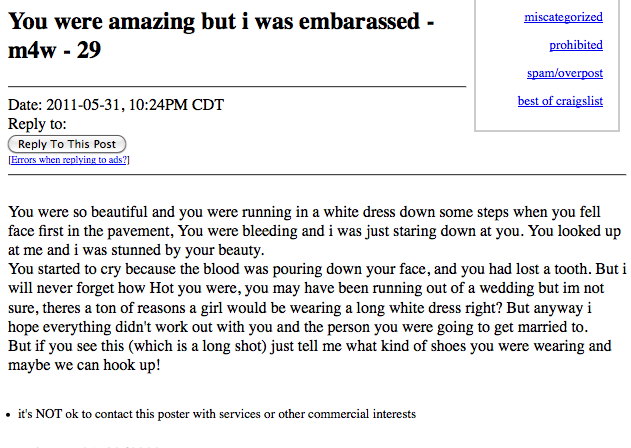
Task: Open the Errors when replying to ads link
Action: pos(69,160)
